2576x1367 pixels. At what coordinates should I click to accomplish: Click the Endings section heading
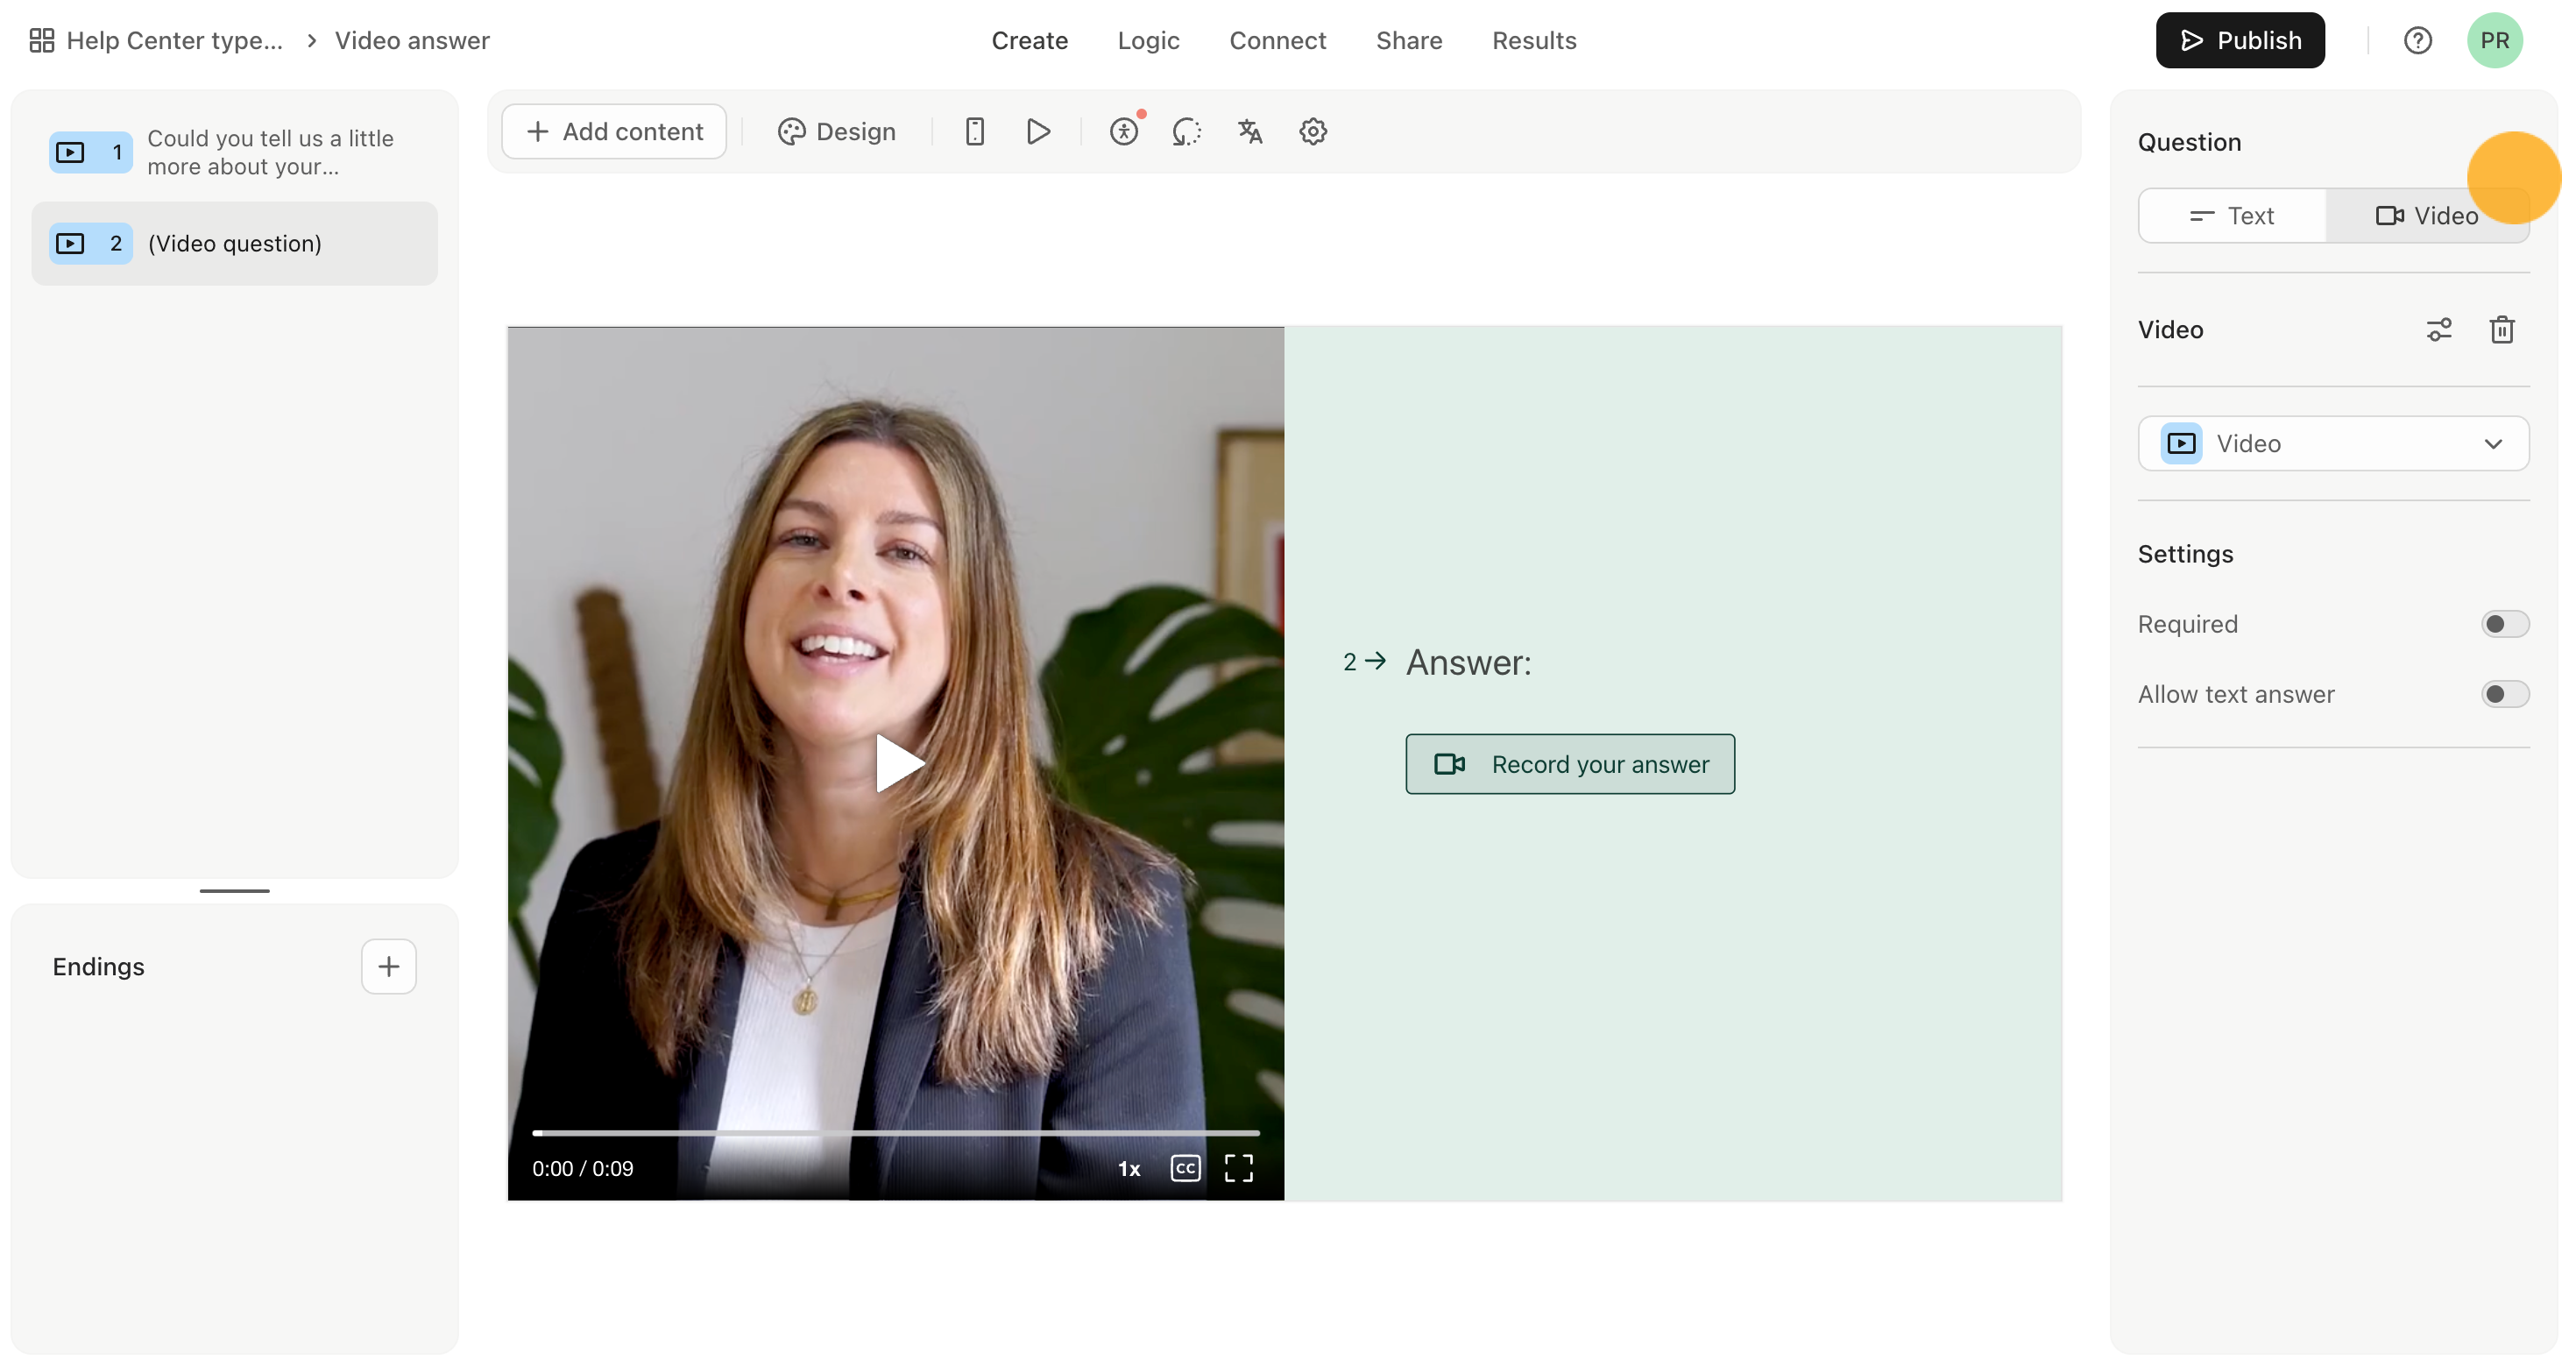[x=98, y=966]
